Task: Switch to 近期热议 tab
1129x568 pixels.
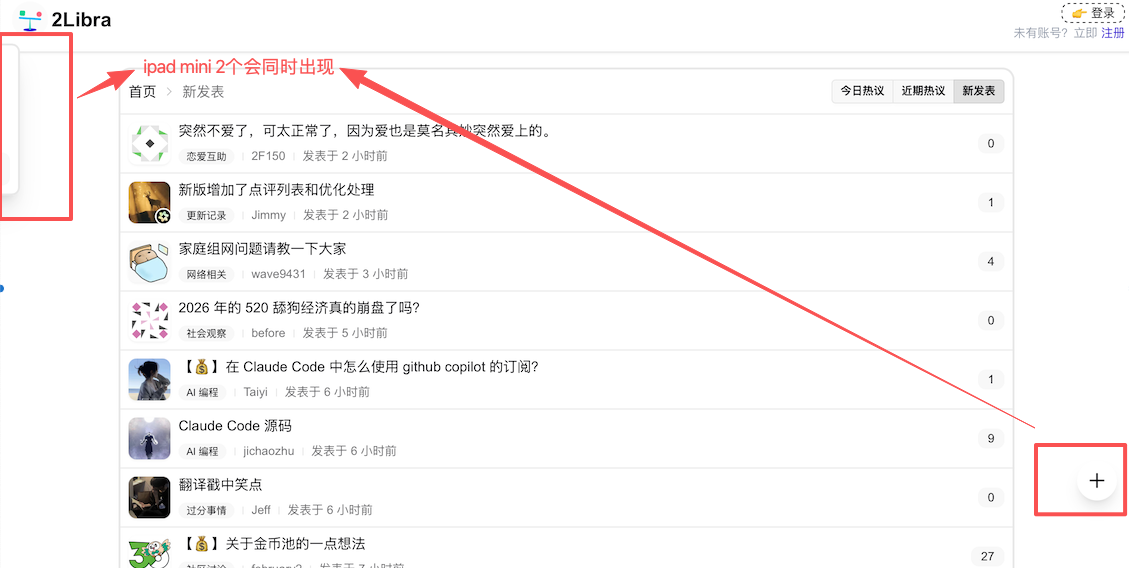Action: tap(923, 91)
